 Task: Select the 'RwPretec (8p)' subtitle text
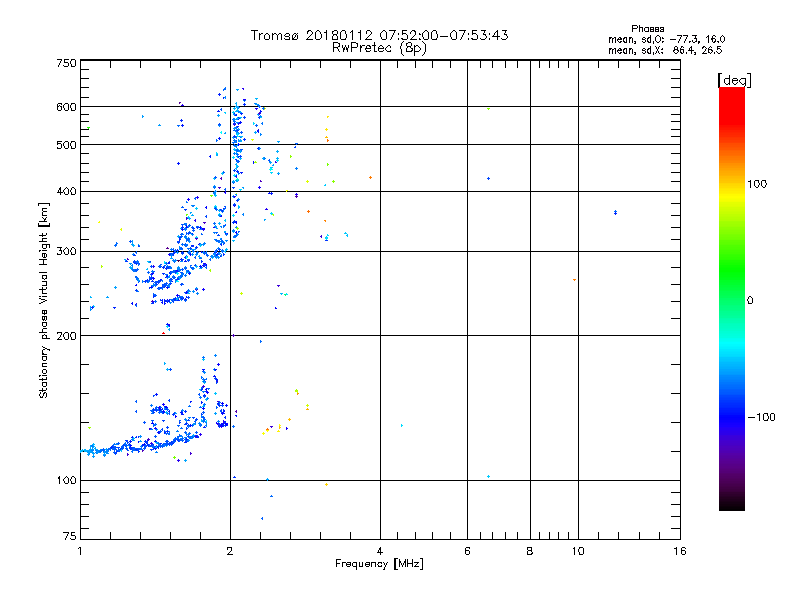tap(379, 48)
